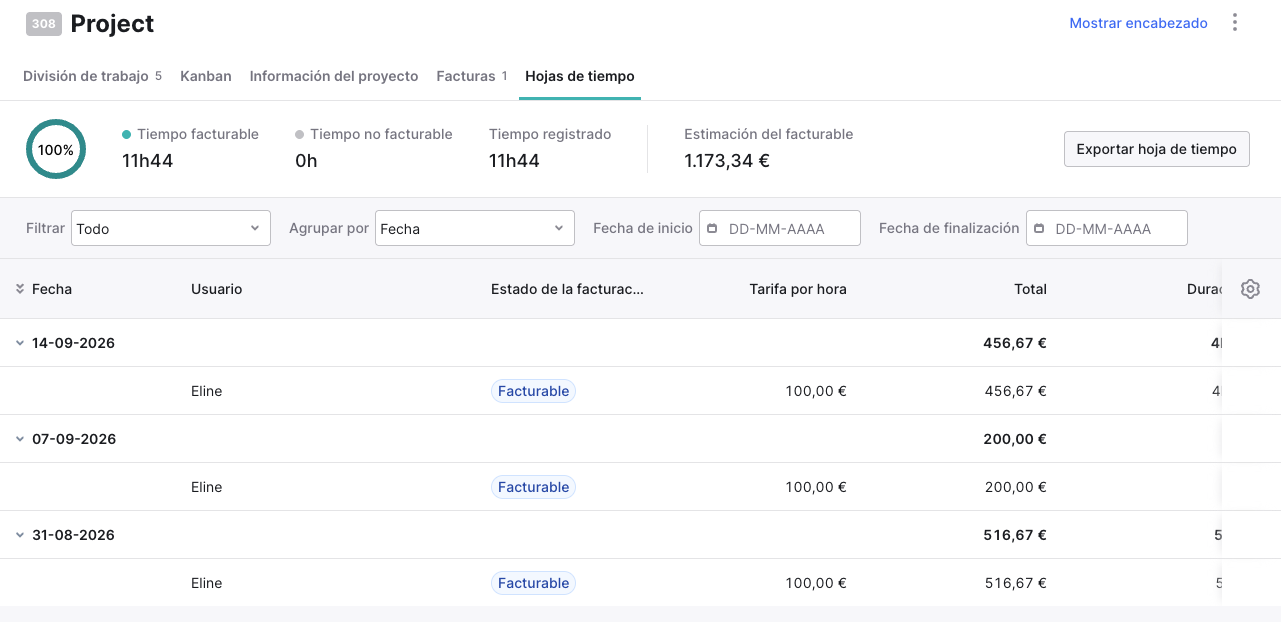Click Facturable badge in 456,67 € row
This screenshot has width=1281, height=622.
534,391
